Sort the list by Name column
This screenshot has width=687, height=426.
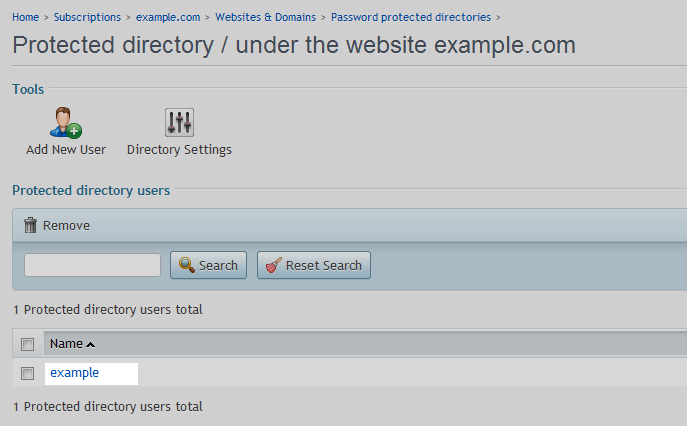[72, 344]
